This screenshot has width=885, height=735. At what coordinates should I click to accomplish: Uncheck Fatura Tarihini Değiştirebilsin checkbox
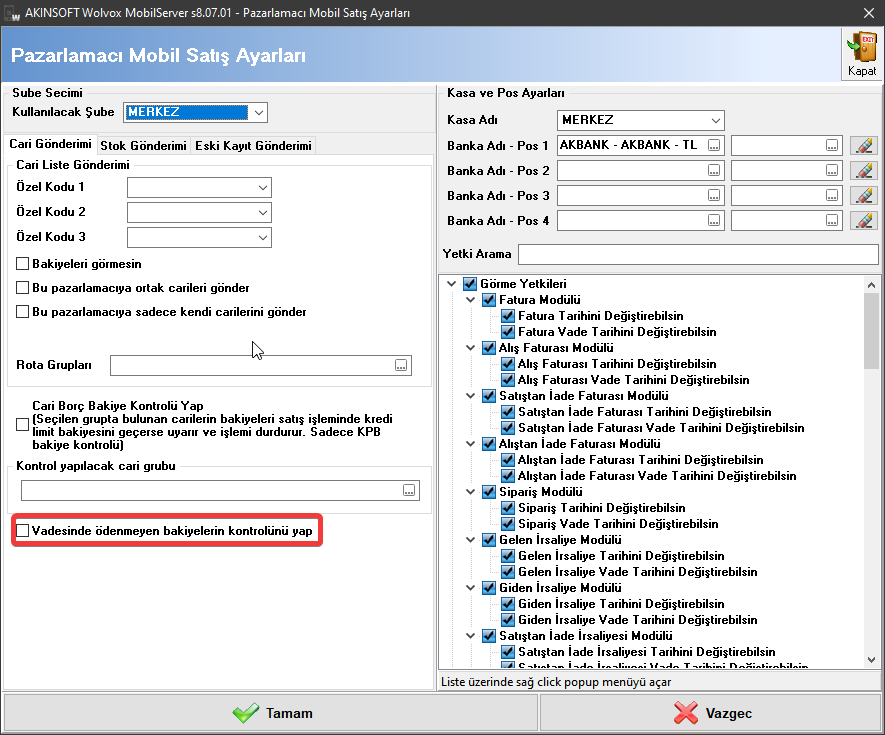pyautogui.click(x=508, y=316)
